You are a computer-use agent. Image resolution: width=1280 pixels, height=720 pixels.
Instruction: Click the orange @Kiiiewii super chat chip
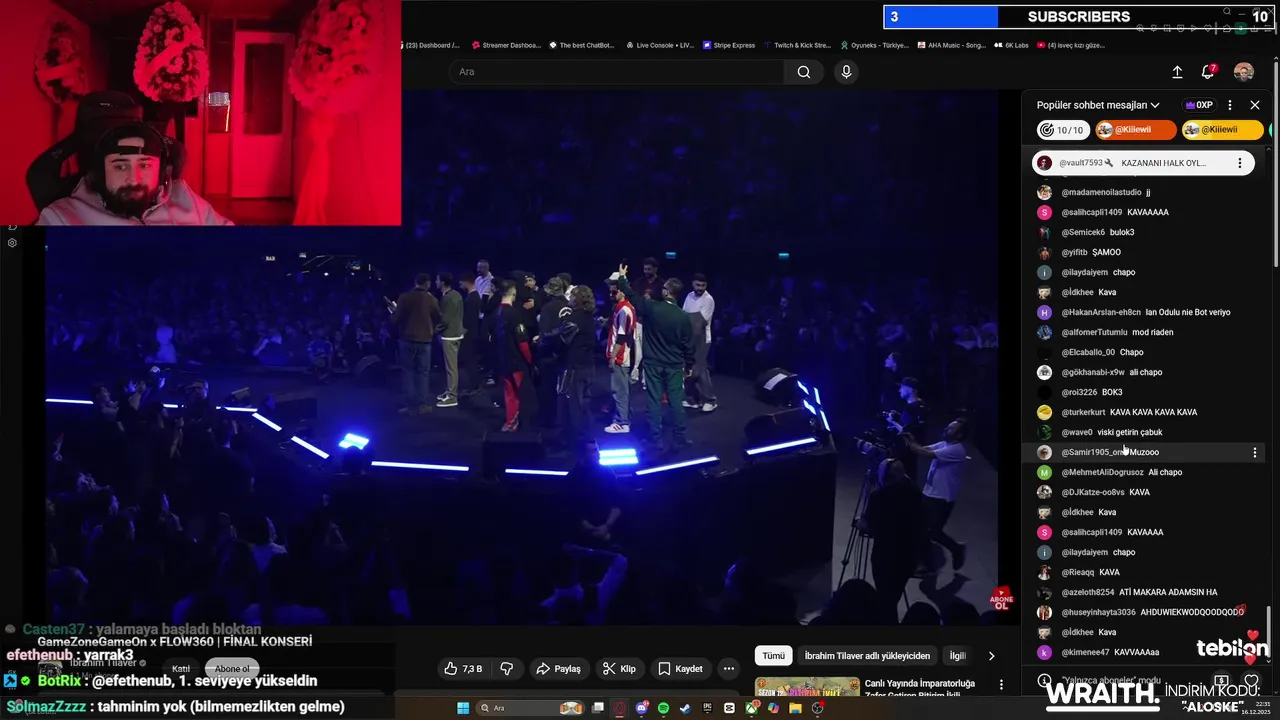pyautogui.click(x=1135, y=130)
